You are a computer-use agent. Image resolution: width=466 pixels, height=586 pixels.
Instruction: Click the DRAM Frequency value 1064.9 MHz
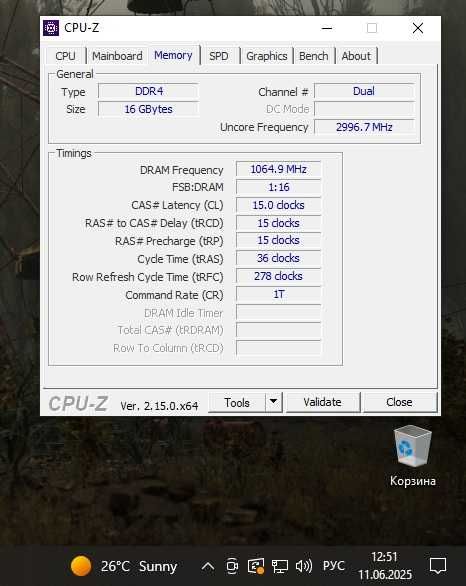tap(278, 169)
